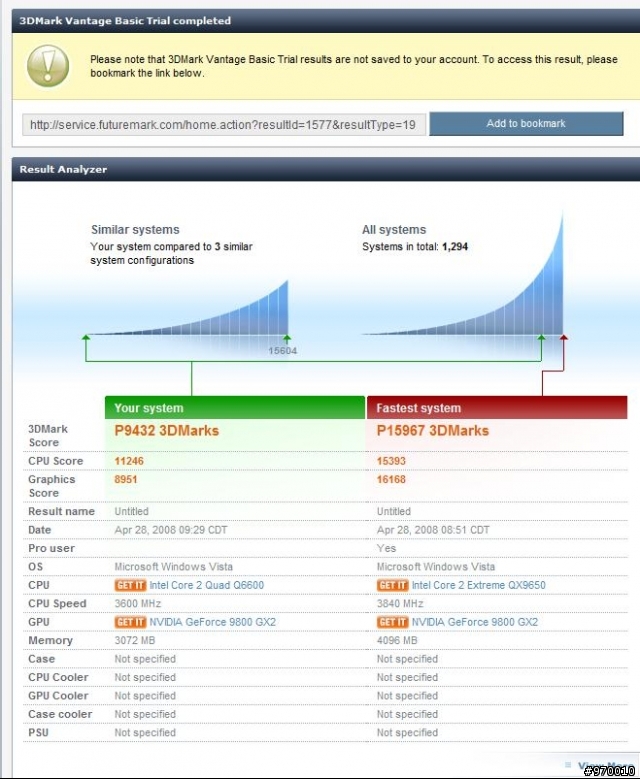Click the CPU score value 11246
This screenshot has width=640, height=779.
coord(129,461)
